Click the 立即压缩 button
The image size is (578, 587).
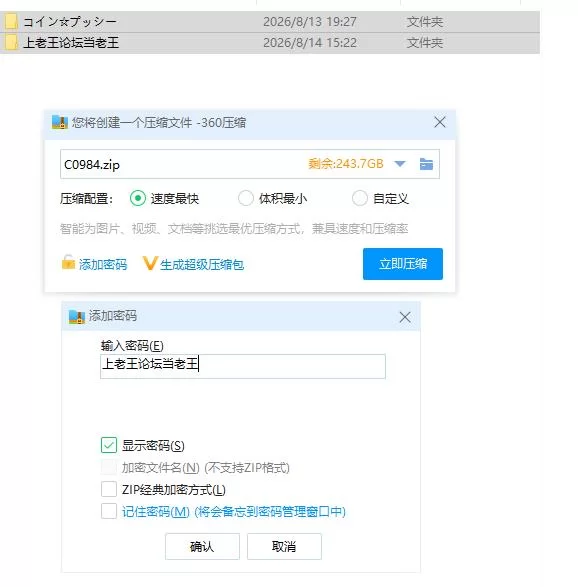[403, 264]
